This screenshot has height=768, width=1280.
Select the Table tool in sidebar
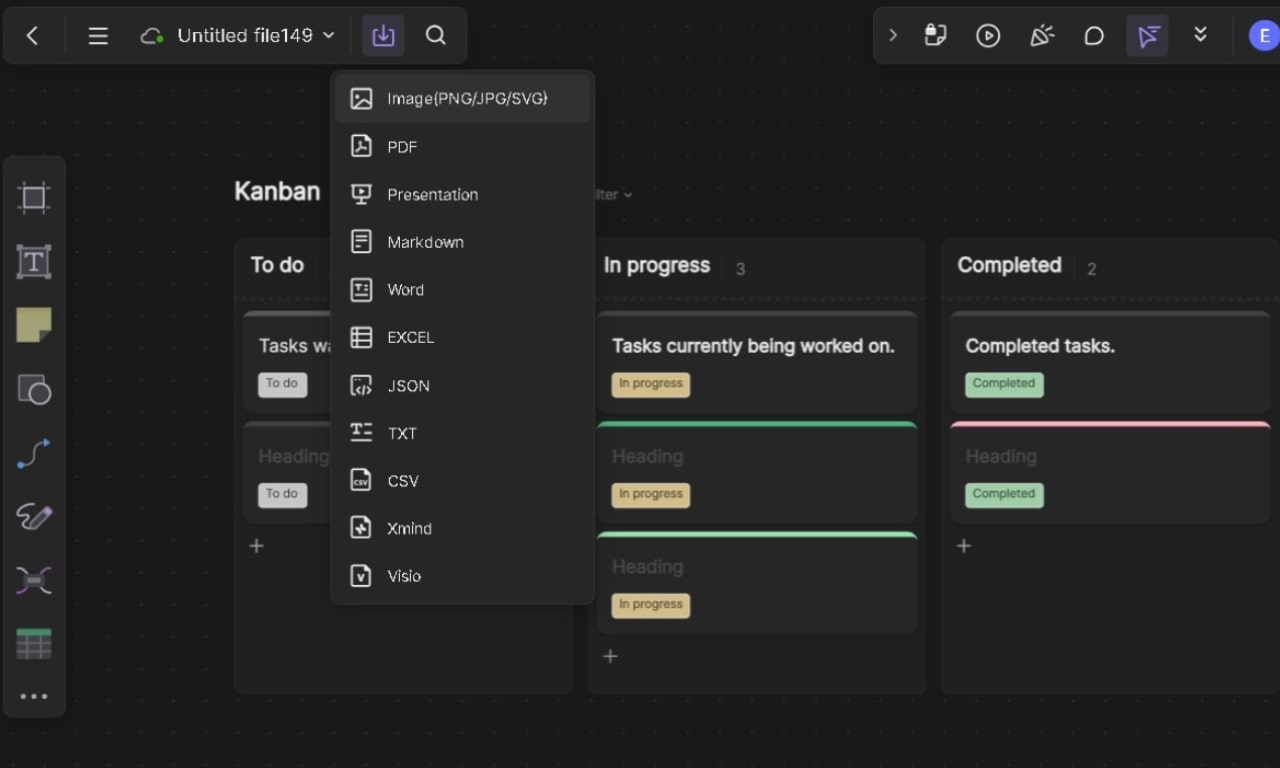point(34,644)
